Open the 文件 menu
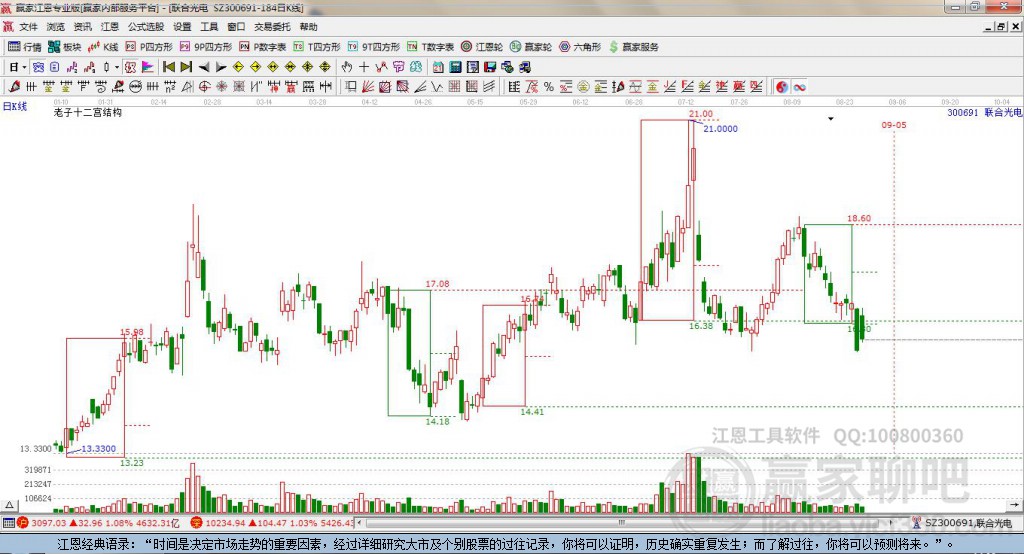This screenshot has width=1024, height=554. point(29,27)
